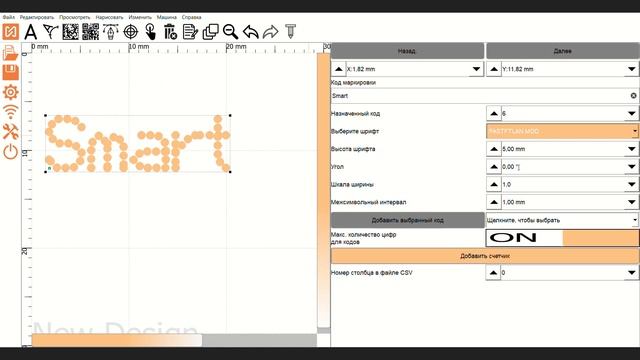Decrease Y position with the down arrow
The width and height of the screenshot is (640, 360).
[x=631, y=69]
